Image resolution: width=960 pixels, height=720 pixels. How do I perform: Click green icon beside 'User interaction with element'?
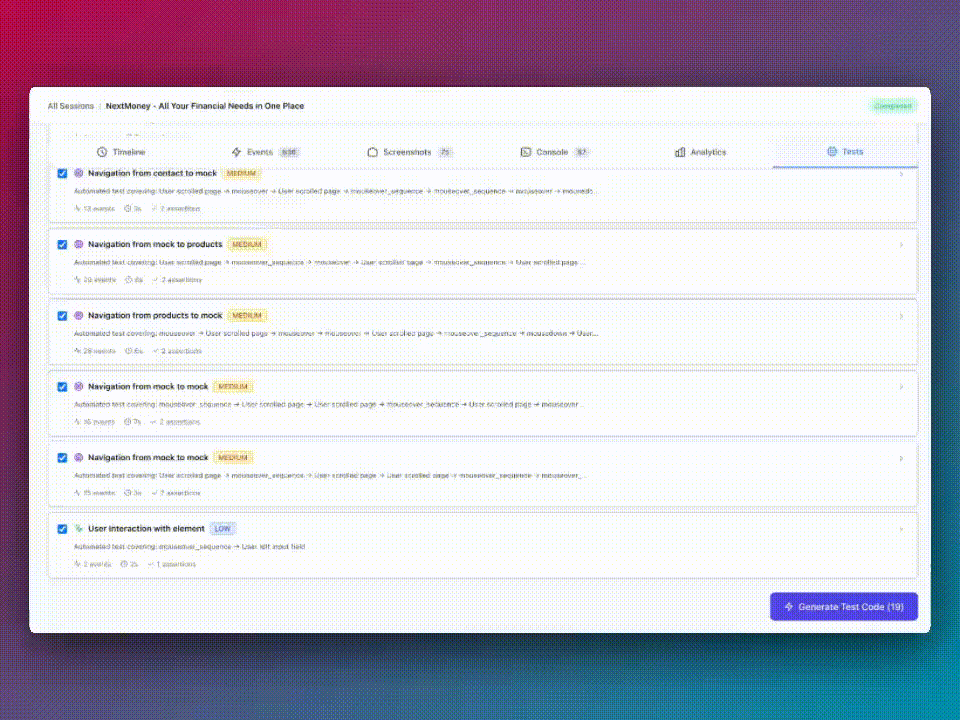tap(79, 528)
